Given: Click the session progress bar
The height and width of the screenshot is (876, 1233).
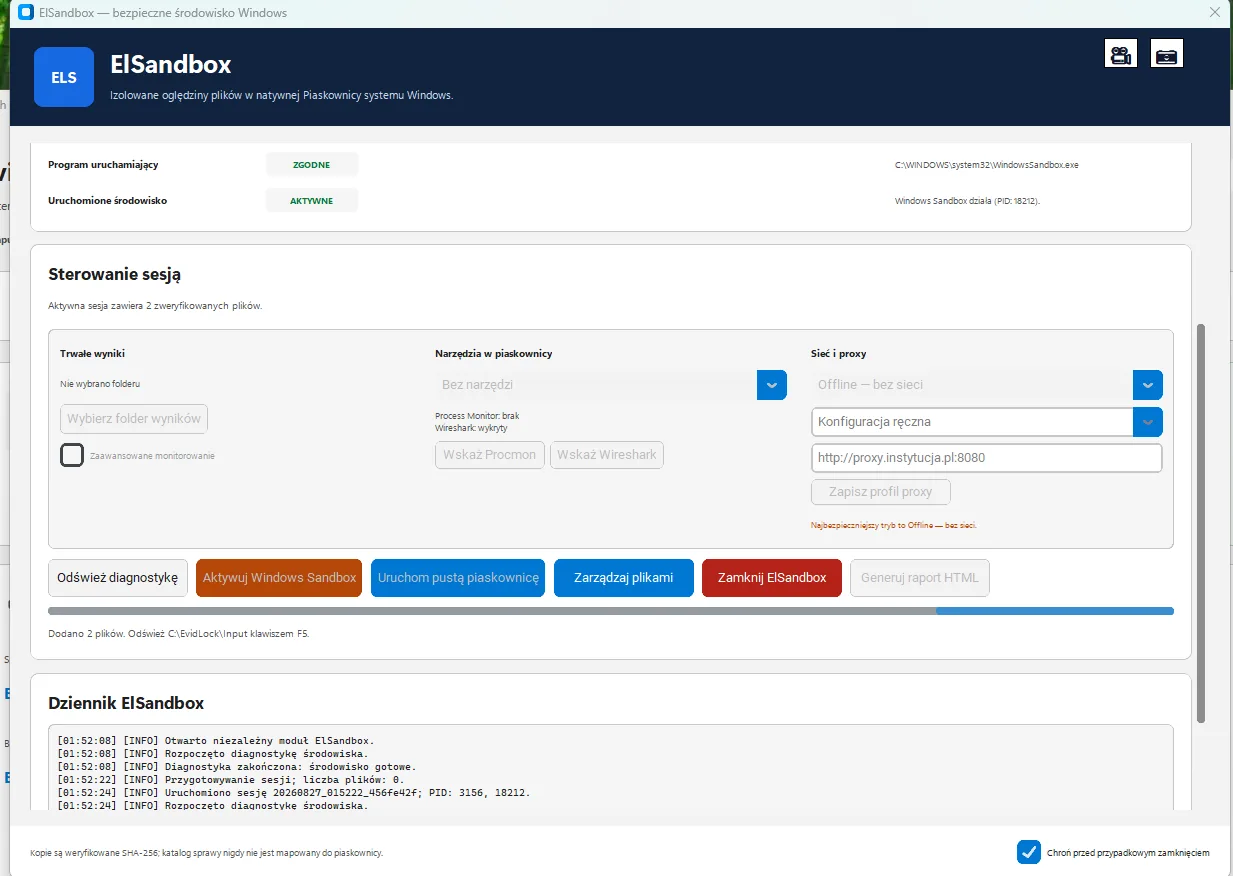Looking at the screenshot, I should click(611, 610).
